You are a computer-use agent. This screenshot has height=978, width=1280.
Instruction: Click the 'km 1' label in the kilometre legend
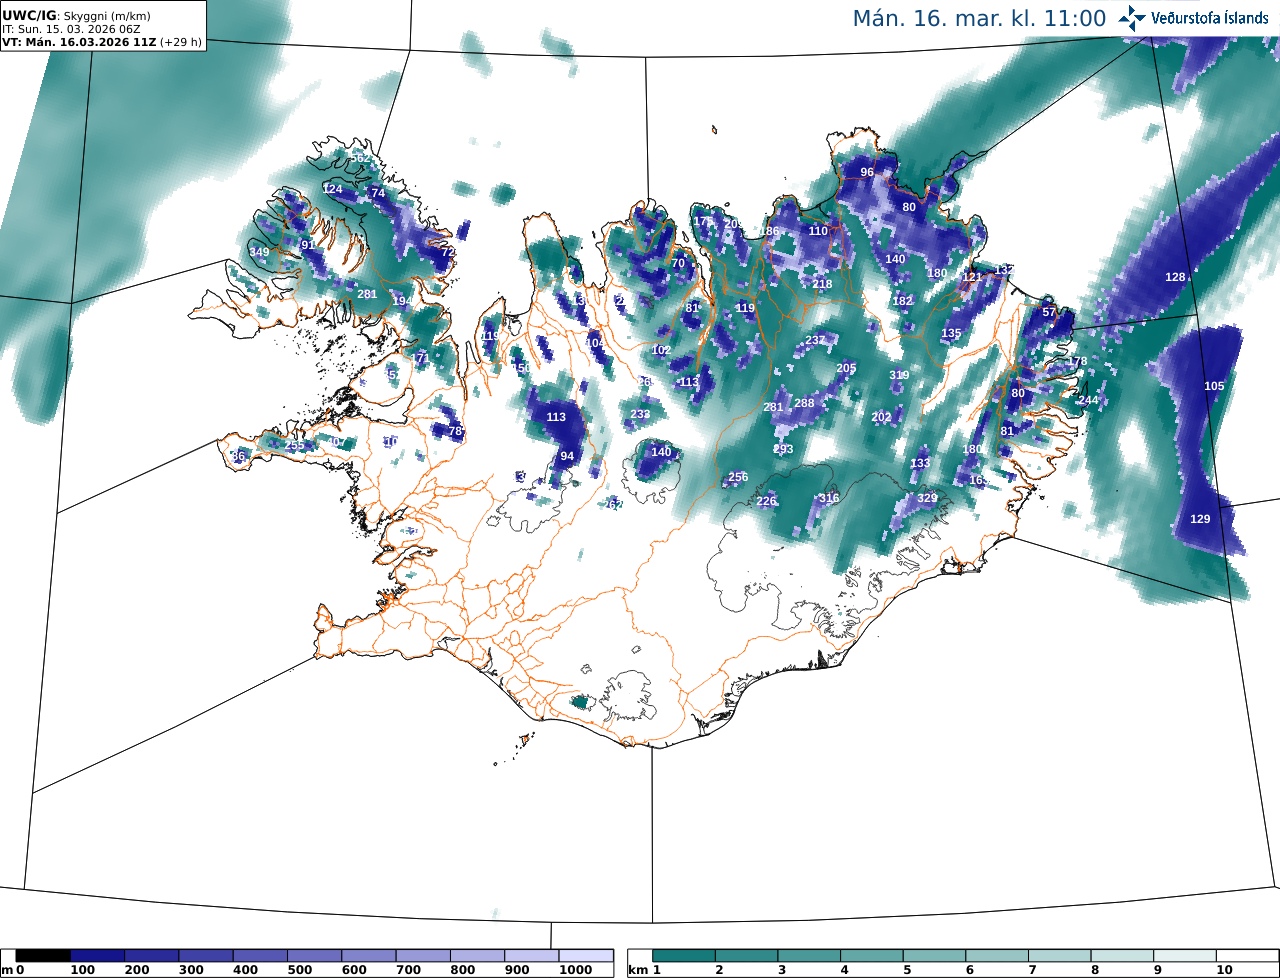click(x=644, y=970)
